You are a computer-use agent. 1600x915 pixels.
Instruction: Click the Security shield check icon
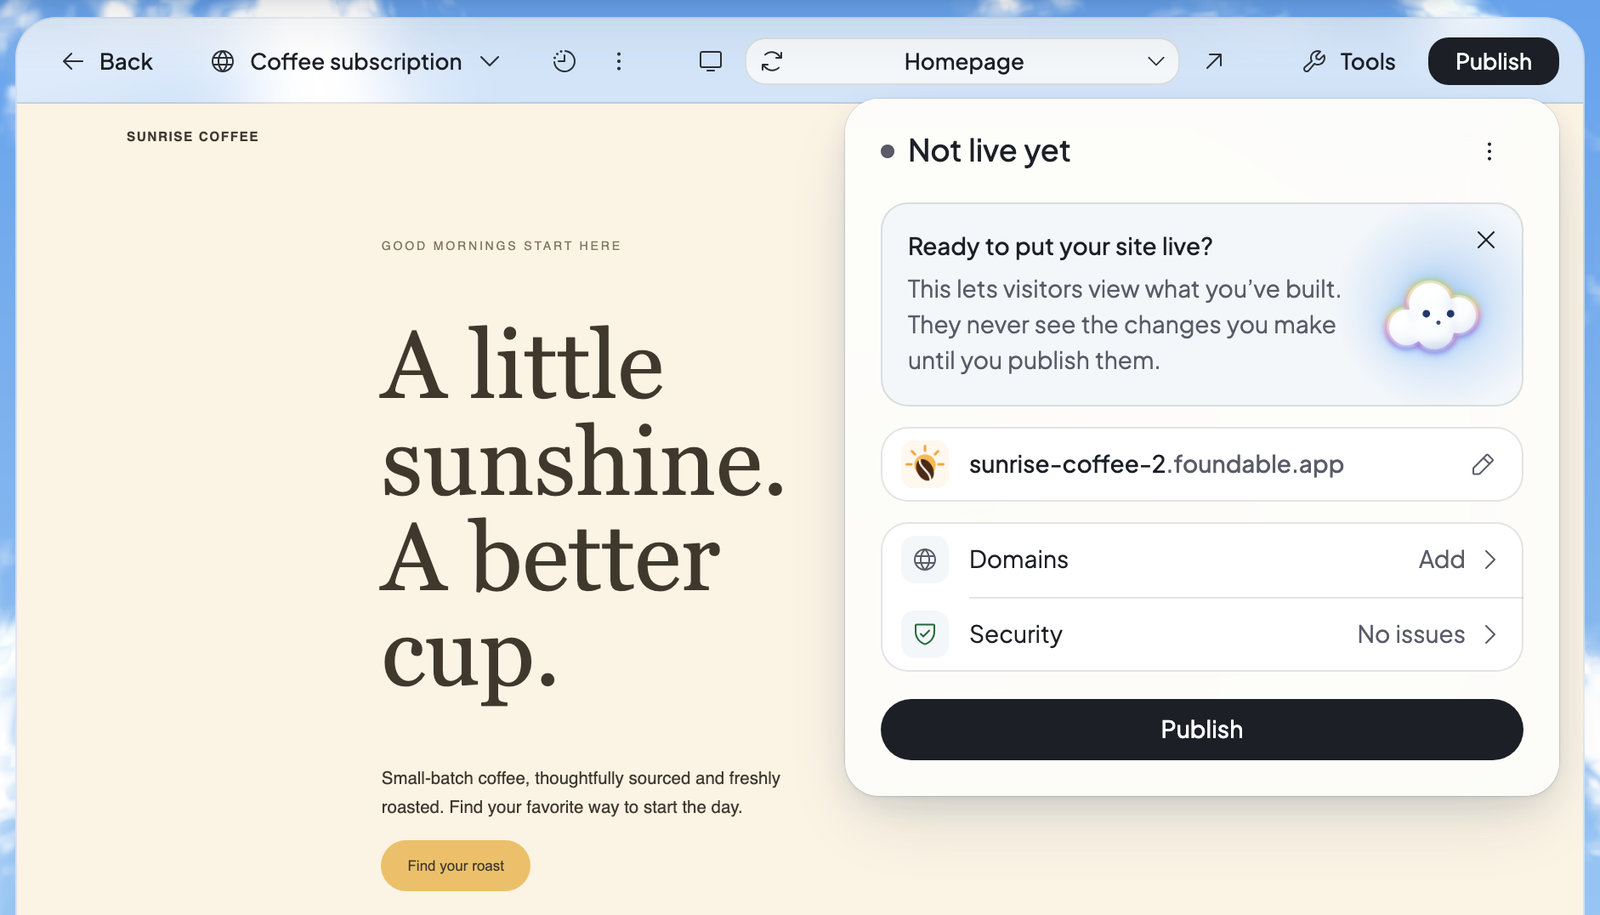(925, 634)
